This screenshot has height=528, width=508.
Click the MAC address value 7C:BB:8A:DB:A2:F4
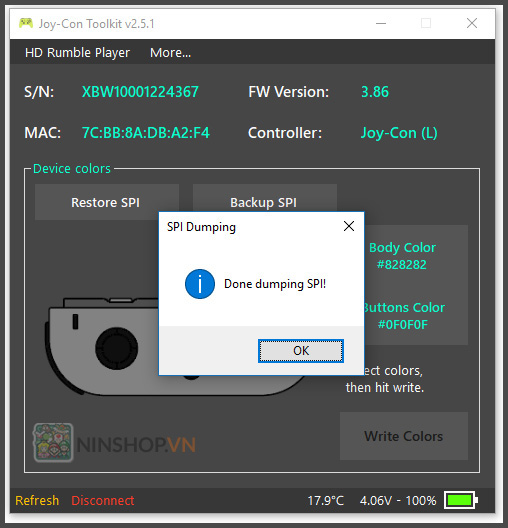tap(146, 133)
